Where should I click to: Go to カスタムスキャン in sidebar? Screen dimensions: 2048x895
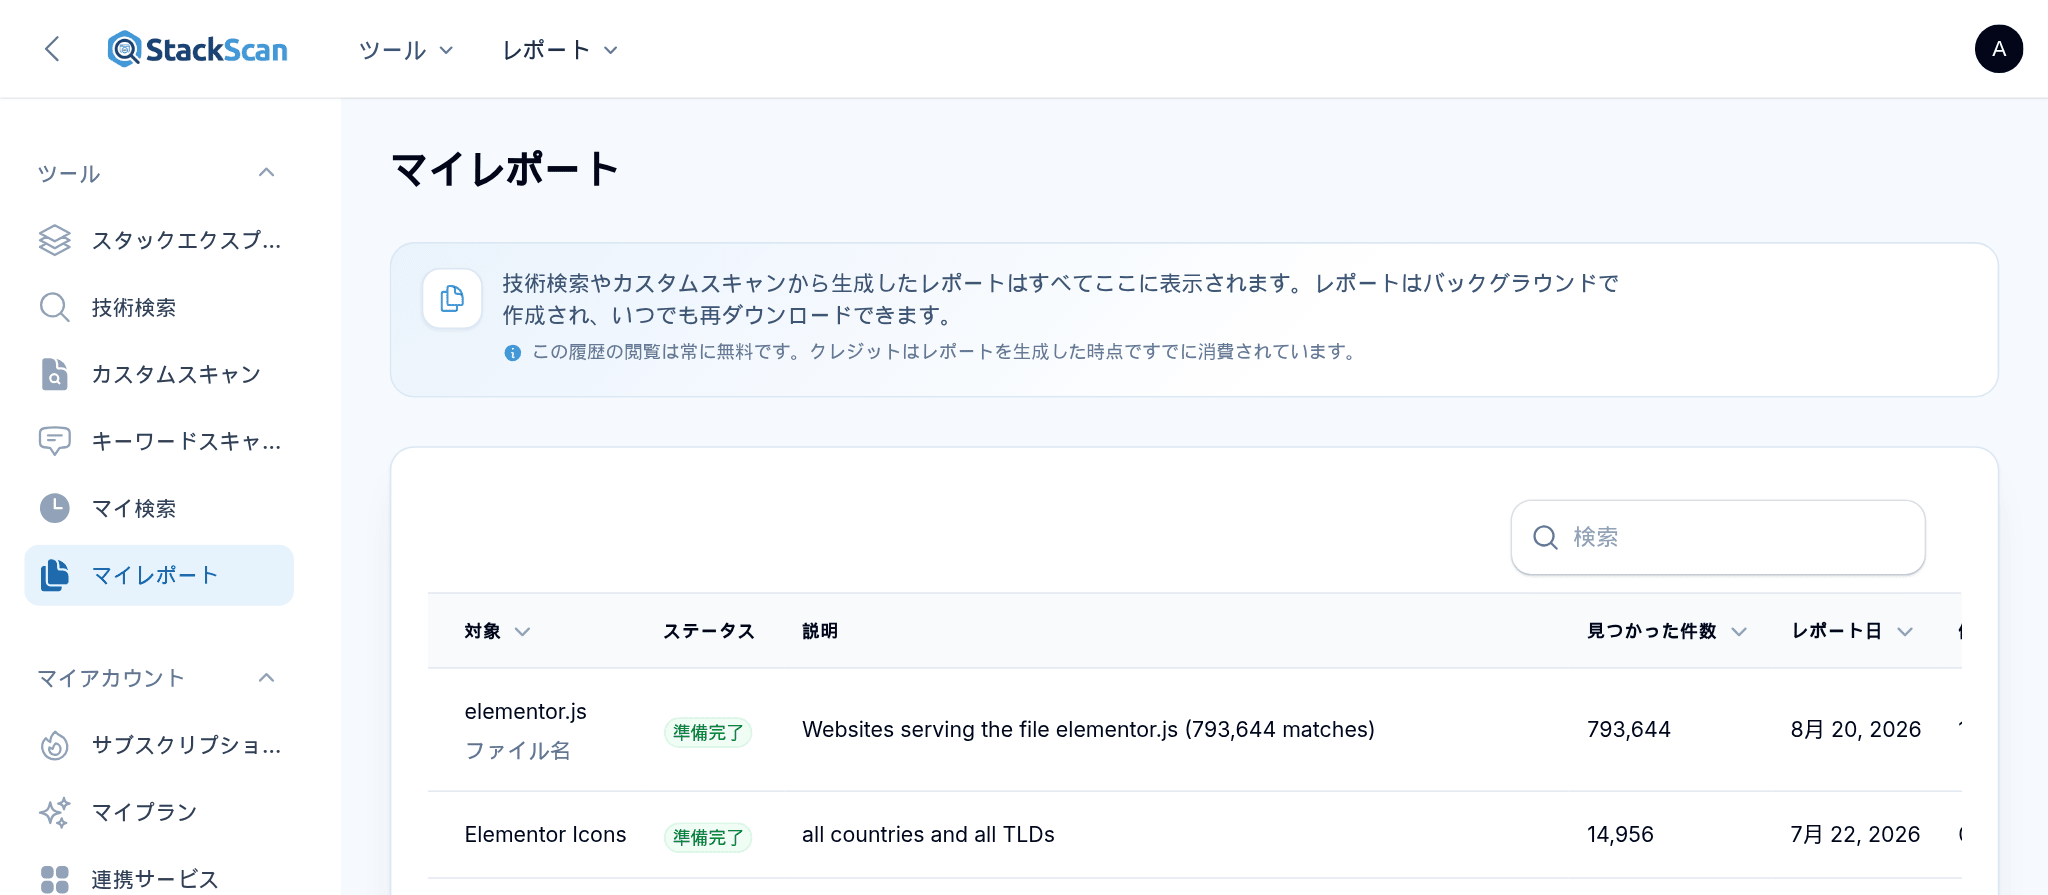(159, 374)
